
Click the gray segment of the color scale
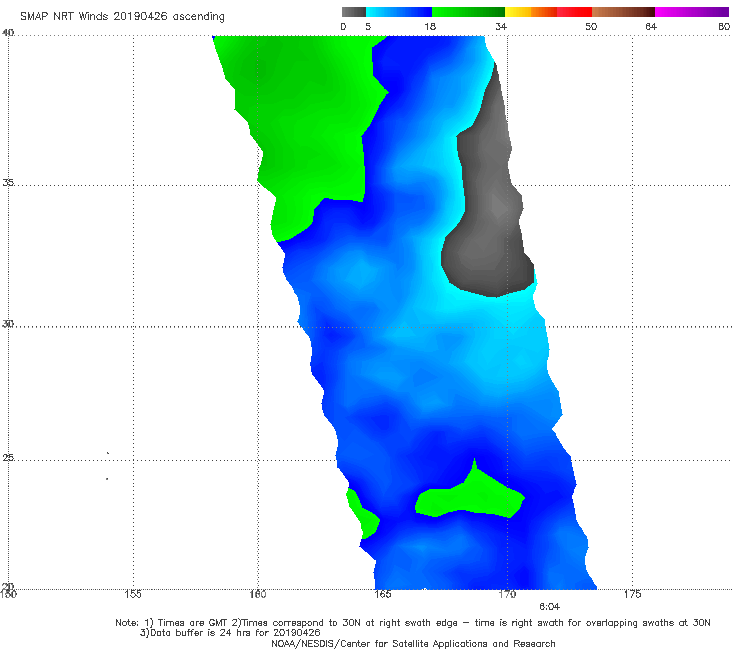pos(353,12)
